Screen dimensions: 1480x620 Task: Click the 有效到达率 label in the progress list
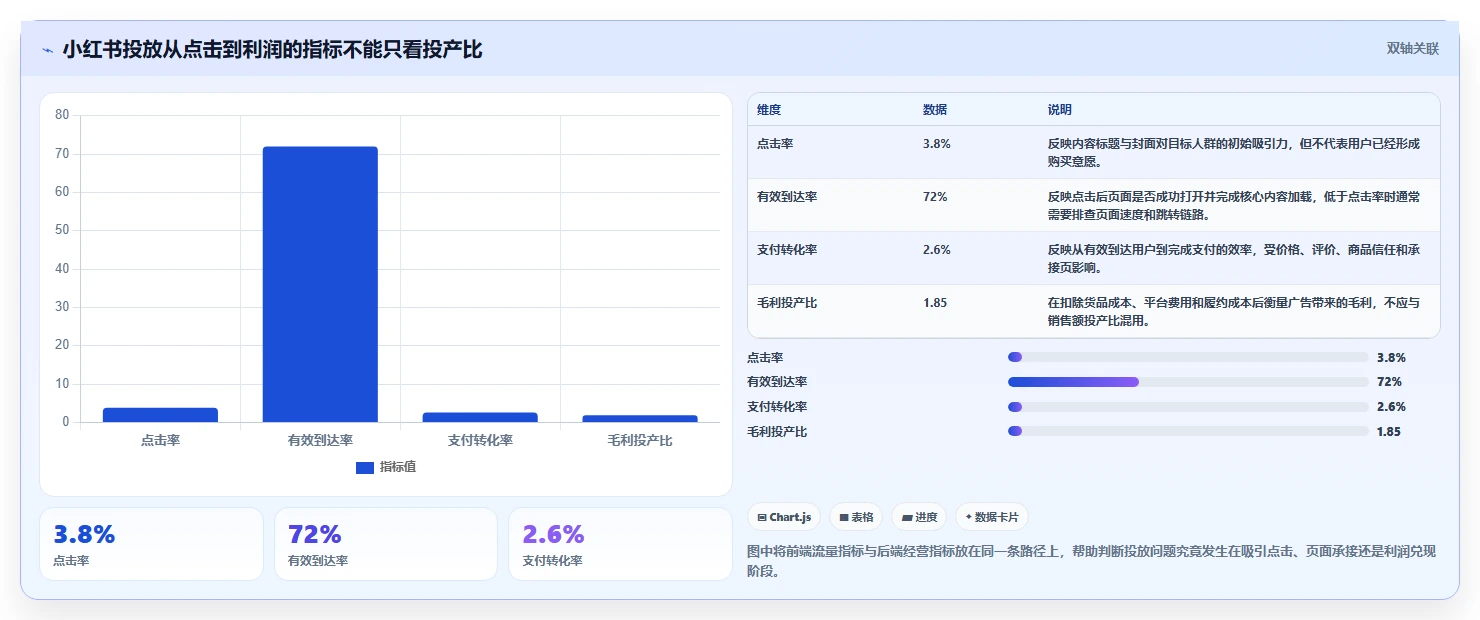coord(777,382)
